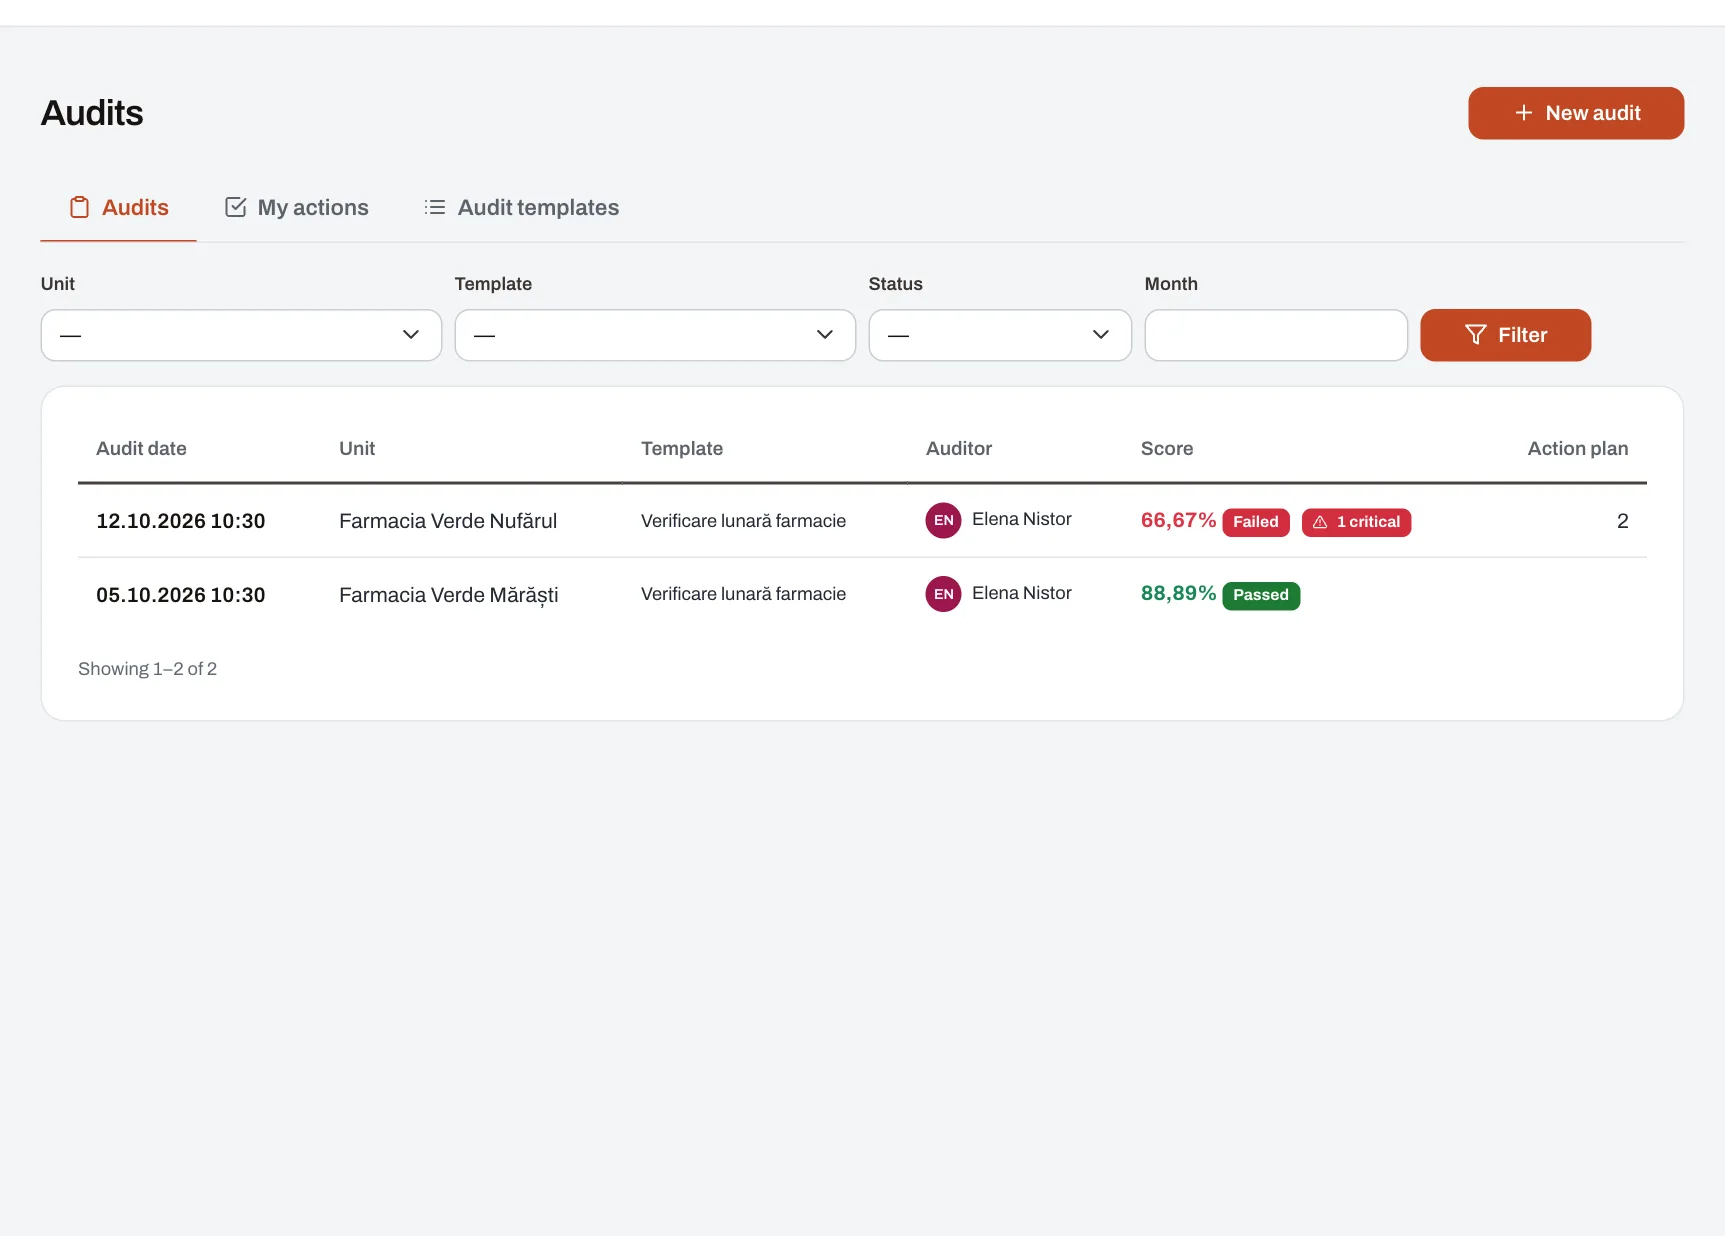Click the plus icon in New audit
The image size is (1725, 1236).
[1523, 113]
